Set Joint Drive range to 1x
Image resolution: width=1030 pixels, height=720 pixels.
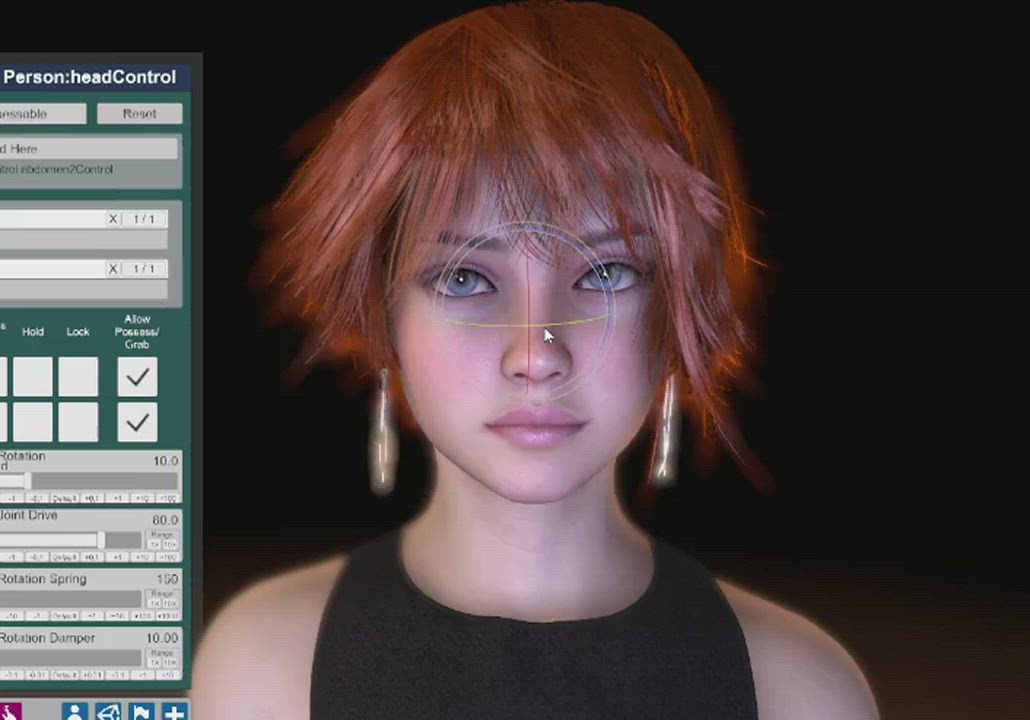click(x=154, y=545)
